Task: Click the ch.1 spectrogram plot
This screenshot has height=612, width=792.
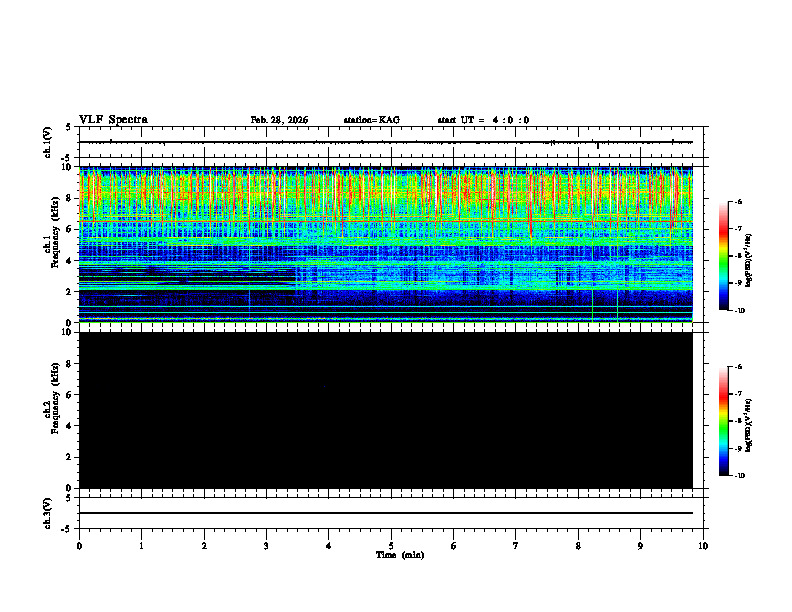Action: coord(386,244)
